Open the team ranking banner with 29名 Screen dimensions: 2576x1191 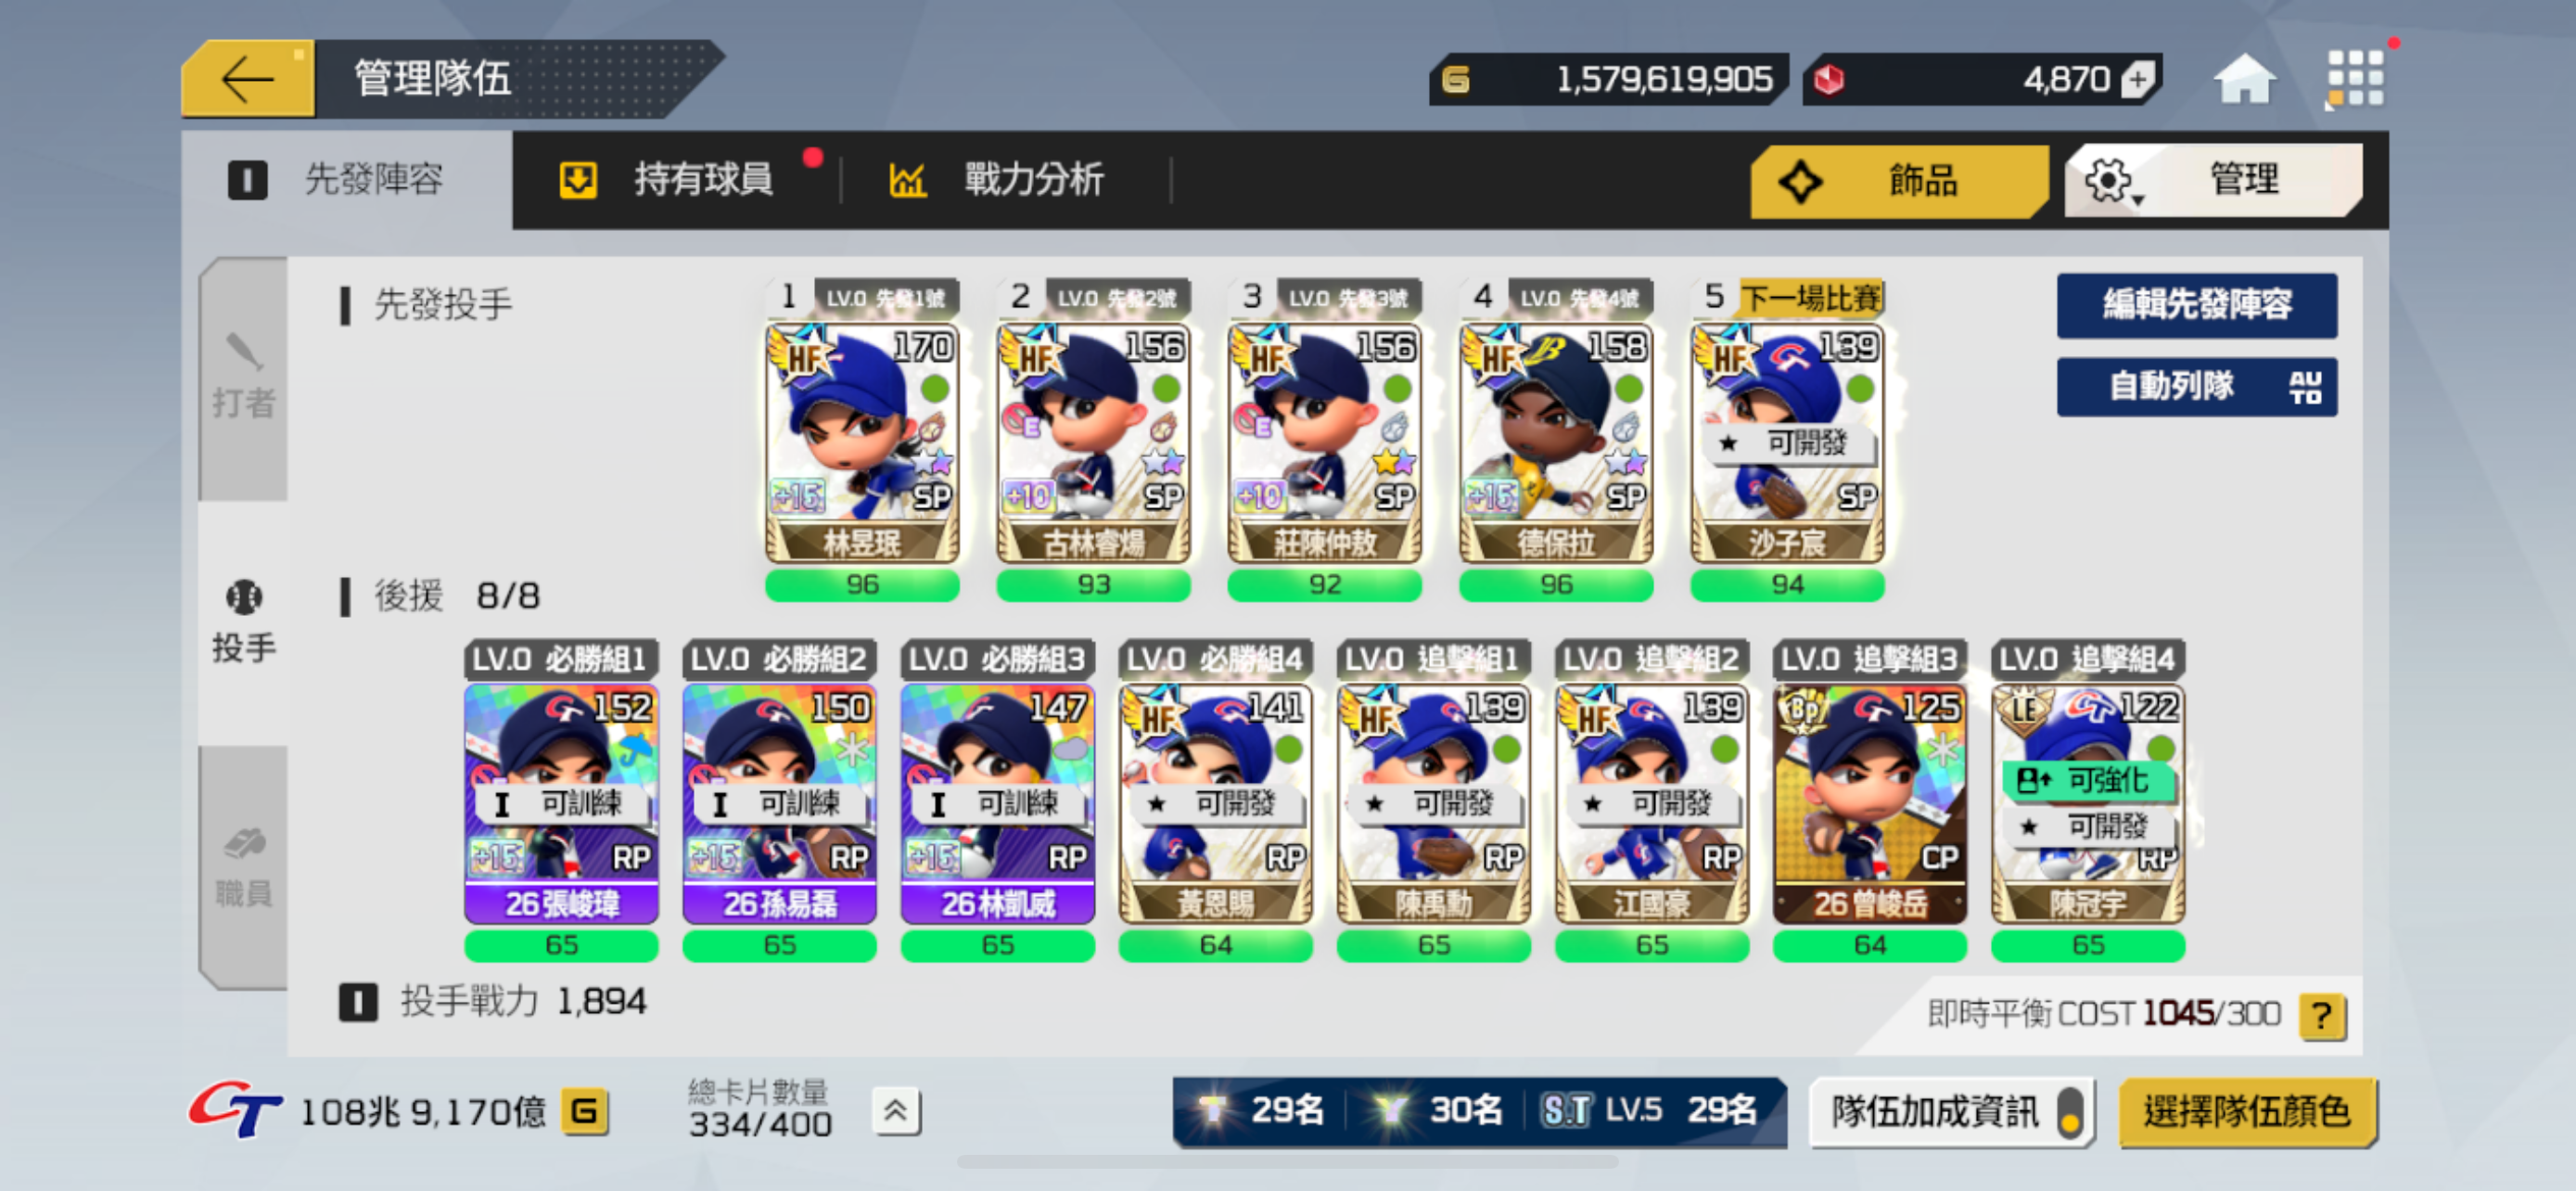1479,1110
